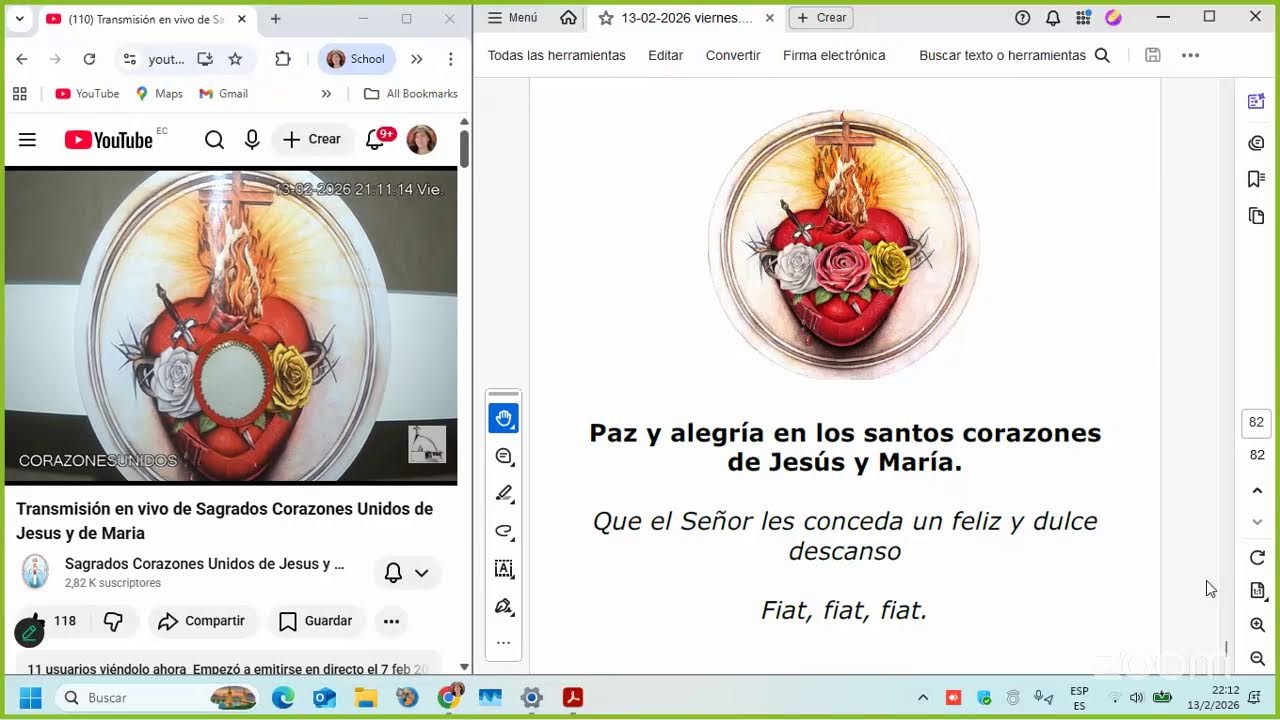
Task: Select the Add comment tool in Acrobat
Action: 503,456
